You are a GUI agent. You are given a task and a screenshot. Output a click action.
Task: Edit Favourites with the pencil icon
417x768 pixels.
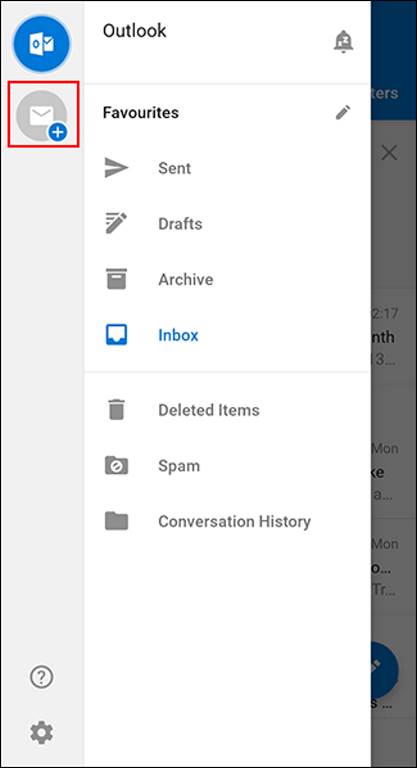click(343, 113)
